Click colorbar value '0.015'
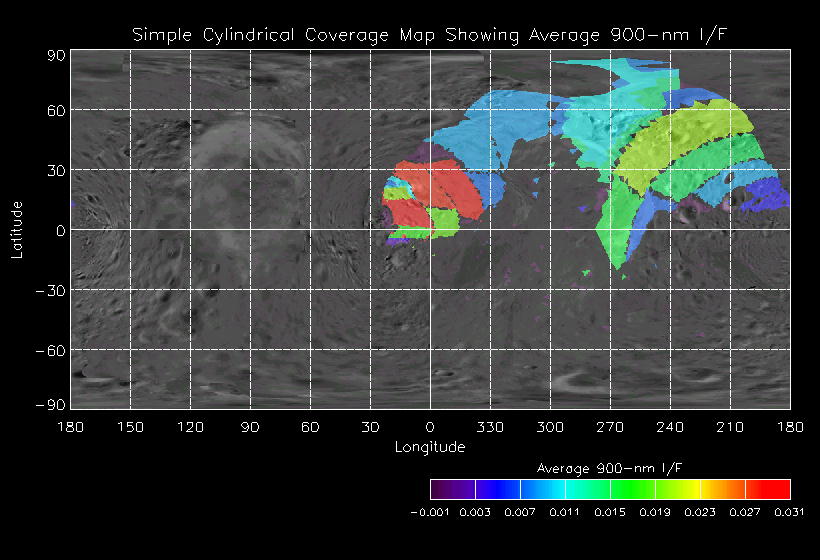Image resolution: width=820 pixels, height=560 pixels. tap(610, 512)
